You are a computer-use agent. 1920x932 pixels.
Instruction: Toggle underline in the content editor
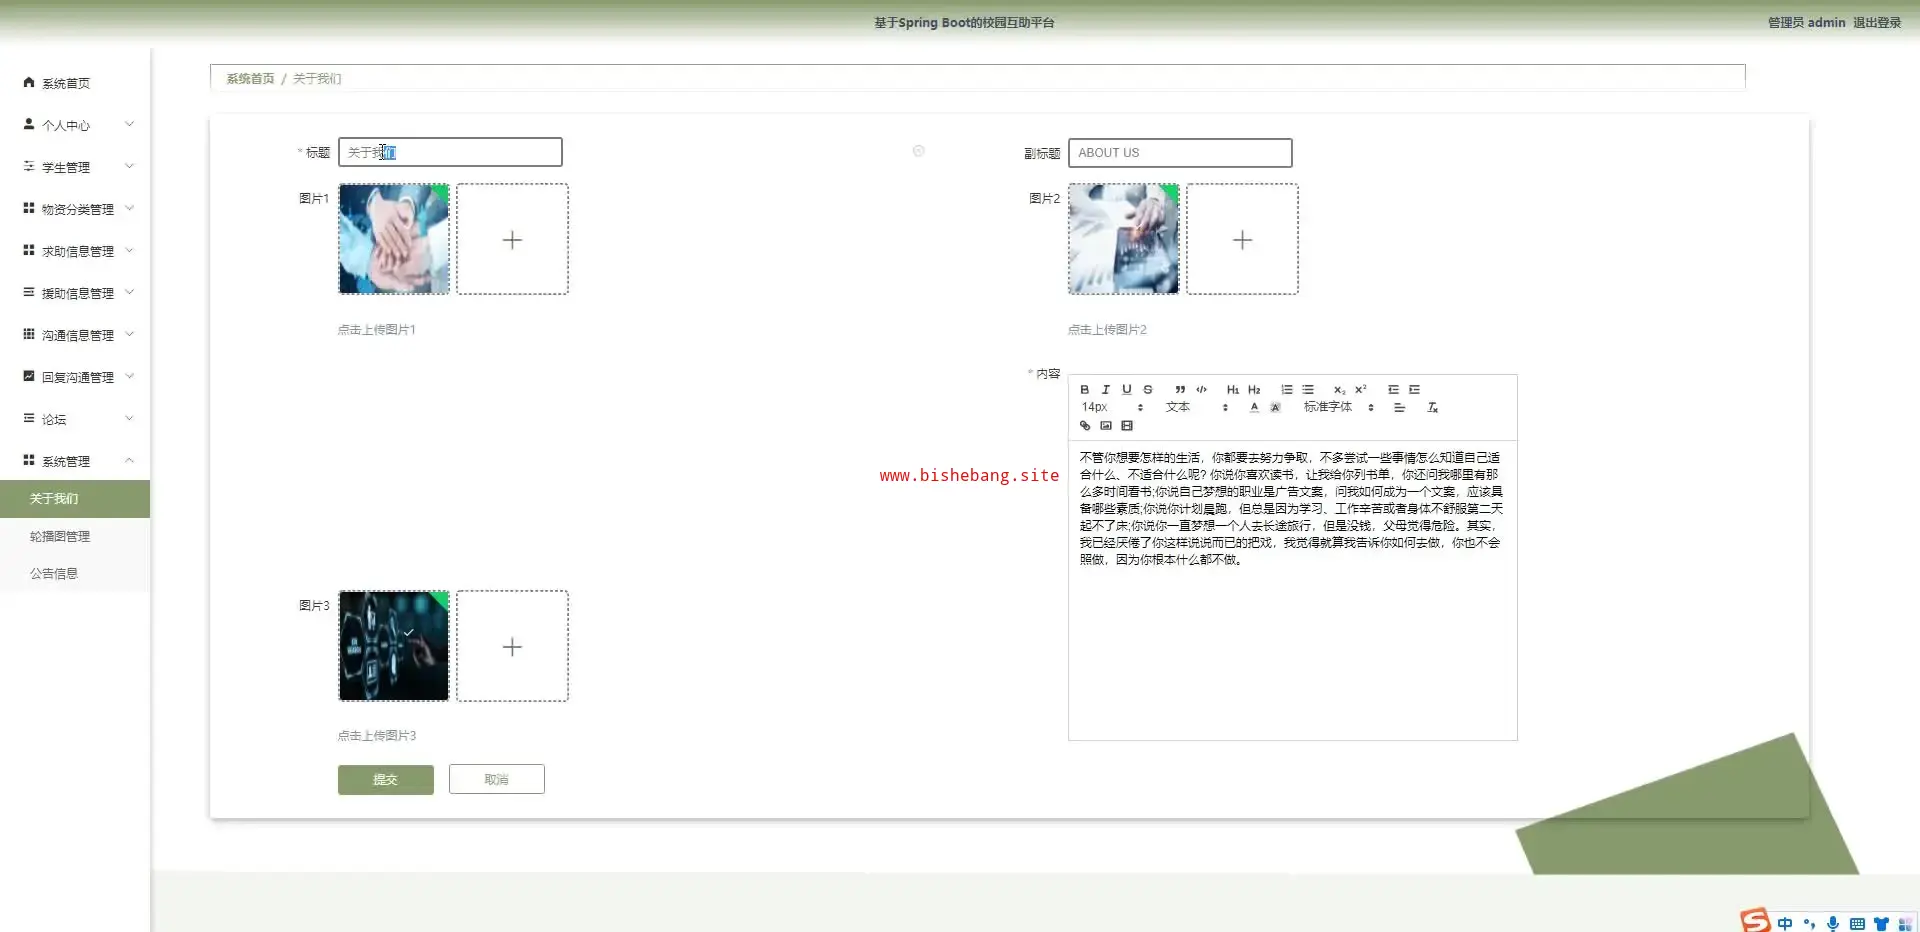tap(1126, 390)
